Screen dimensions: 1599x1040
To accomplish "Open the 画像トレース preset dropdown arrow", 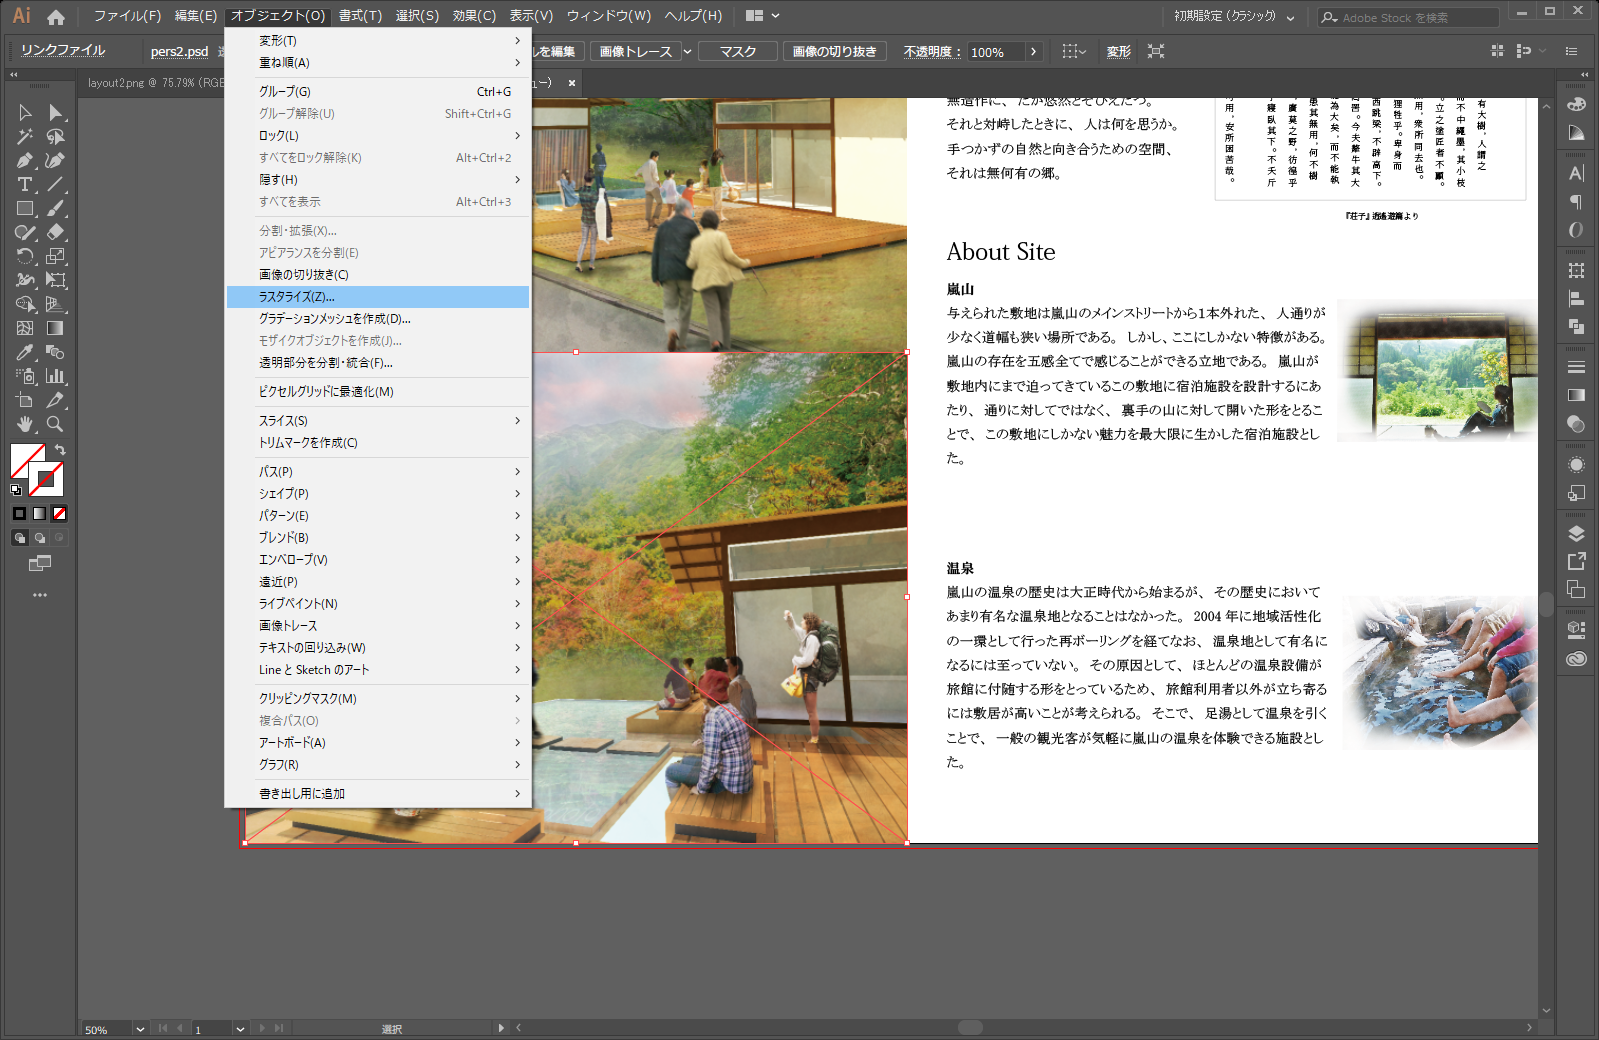I will (x=688, y=51).
